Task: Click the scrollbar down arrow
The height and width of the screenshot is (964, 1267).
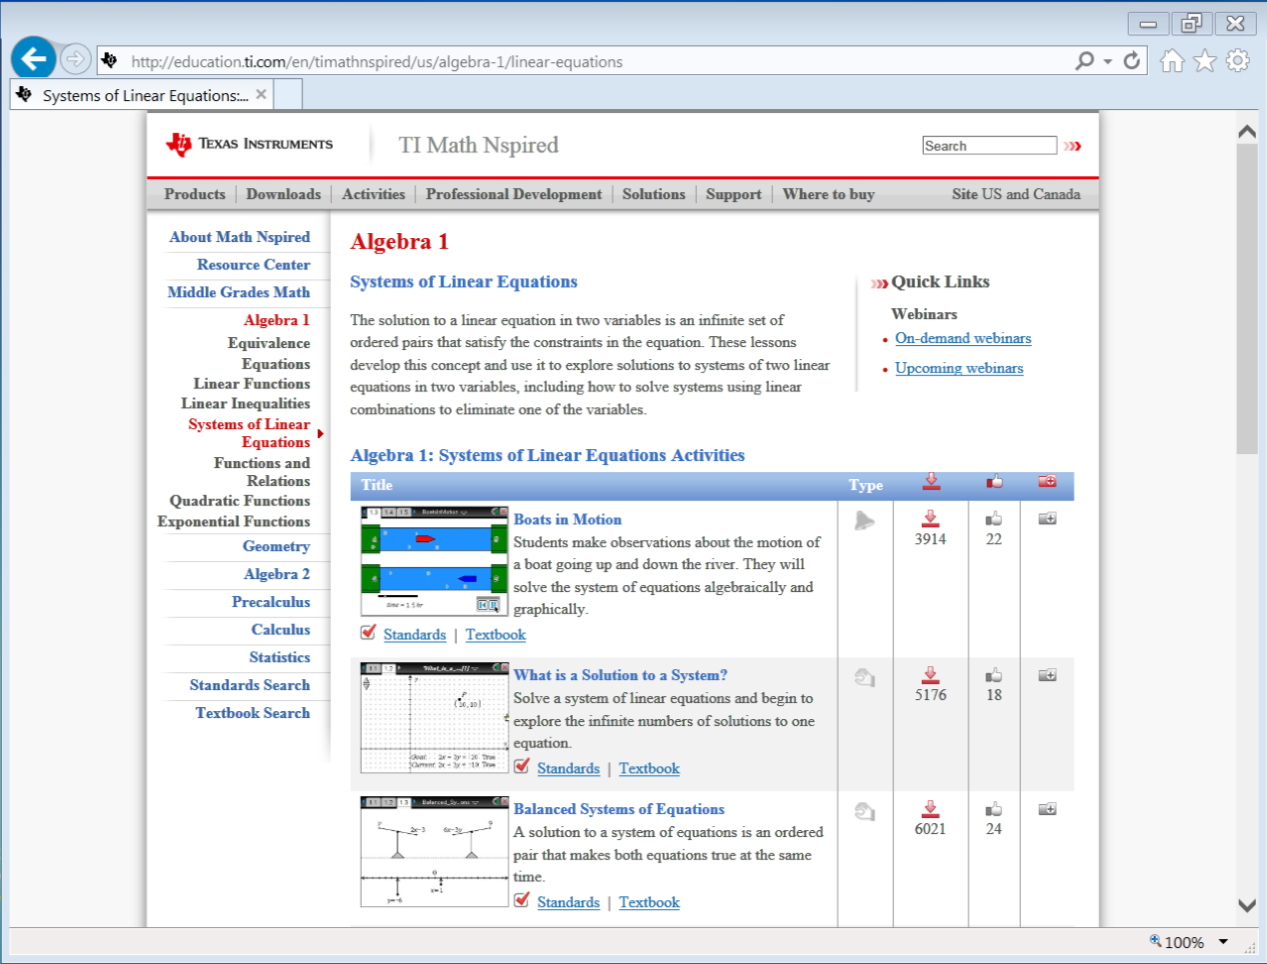Action: pyautogui.click(x=1247, y=906)
